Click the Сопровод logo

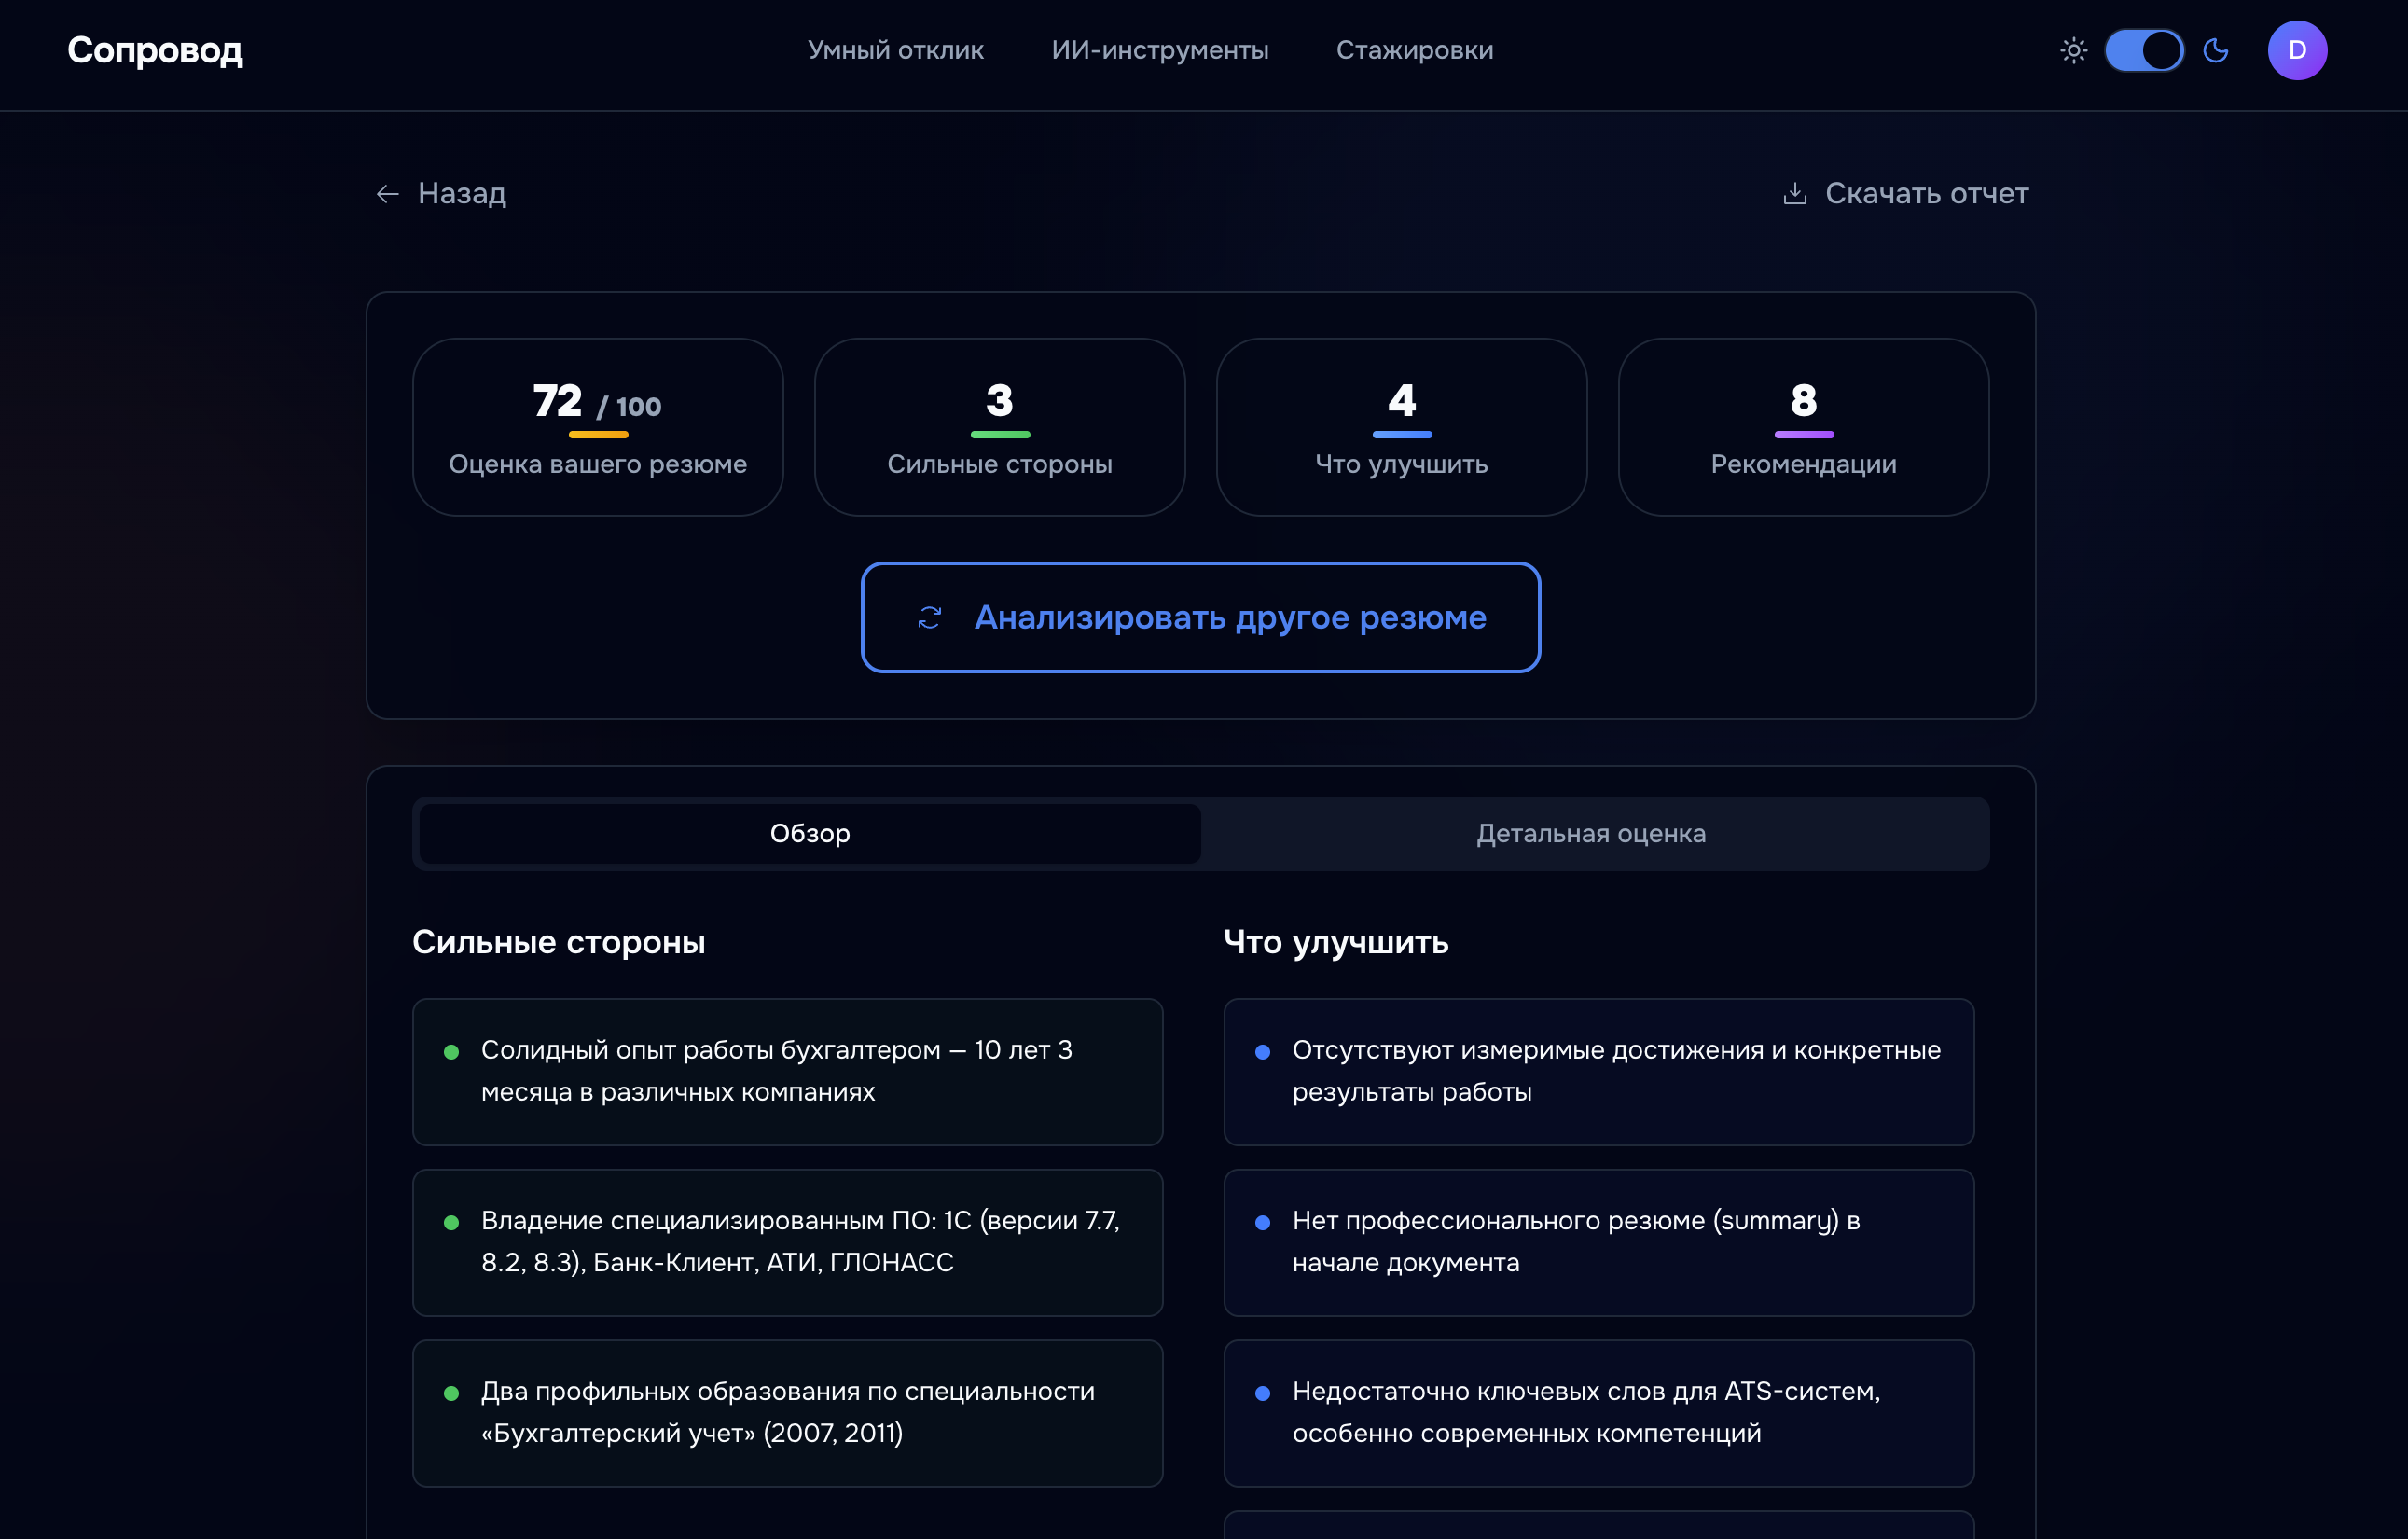point(154,50)
